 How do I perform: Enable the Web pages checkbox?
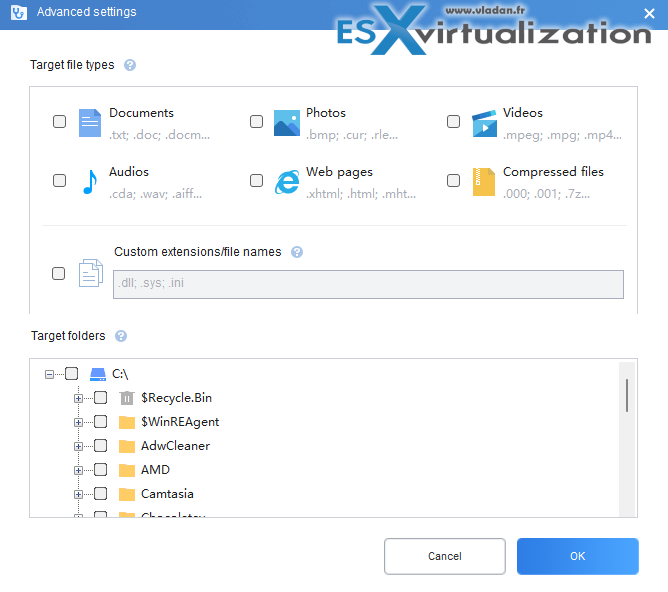coord(256,181)
